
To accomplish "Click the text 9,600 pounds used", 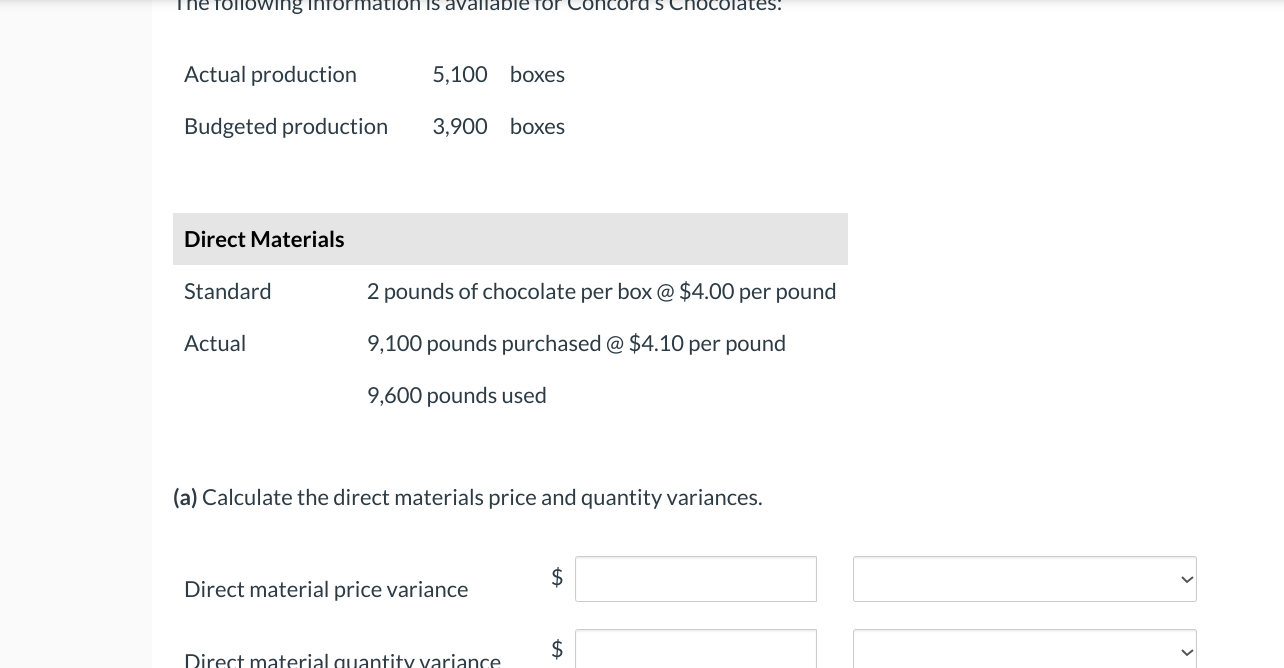I will click(456, 395).
